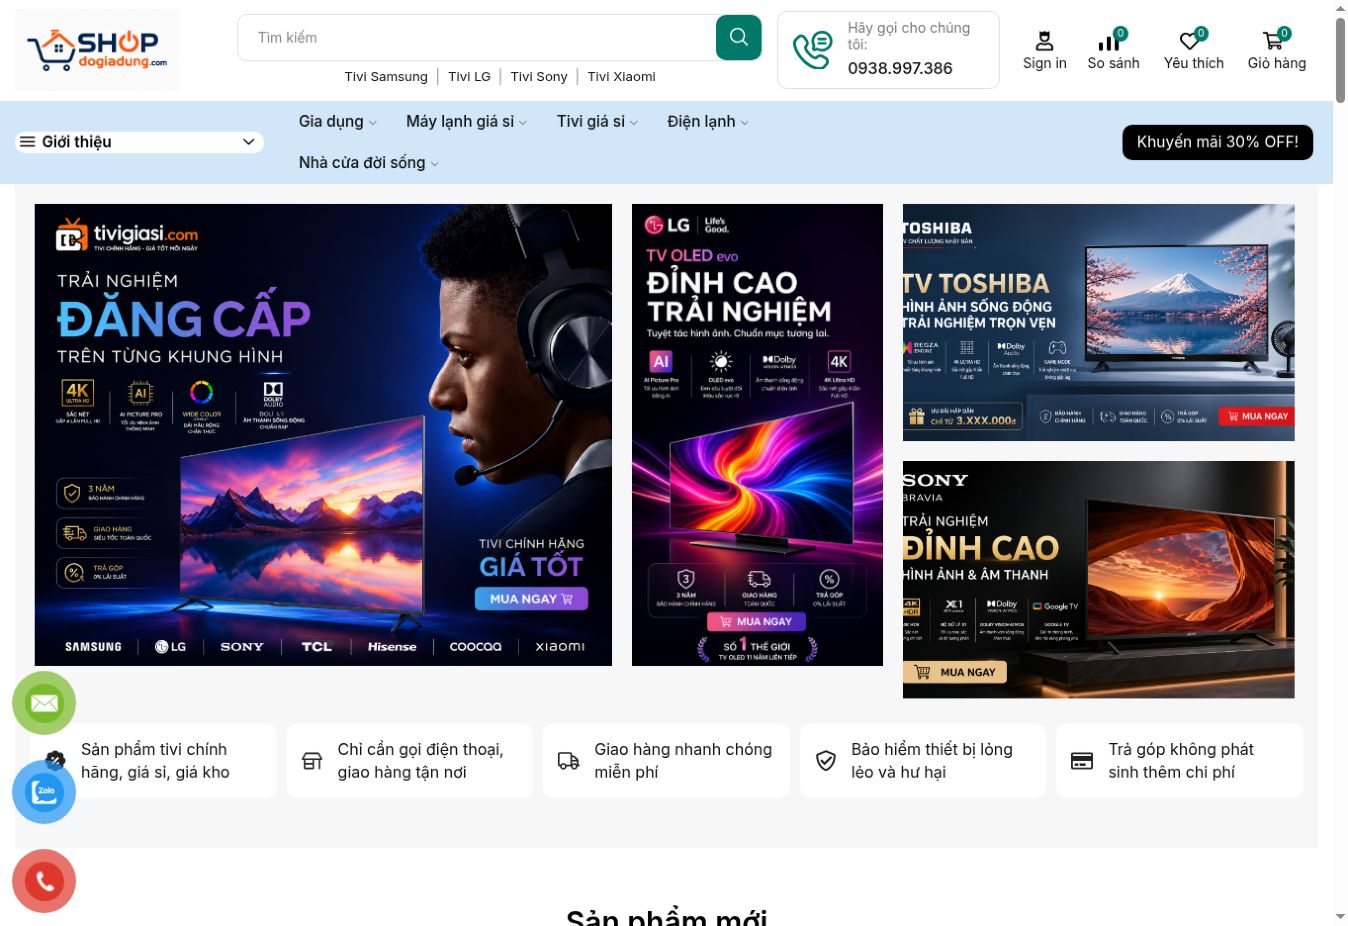The height and width of the screenshot is (926, 1348).
Task: Click the Sign in label text
Action: click(x=1044, y=63)
